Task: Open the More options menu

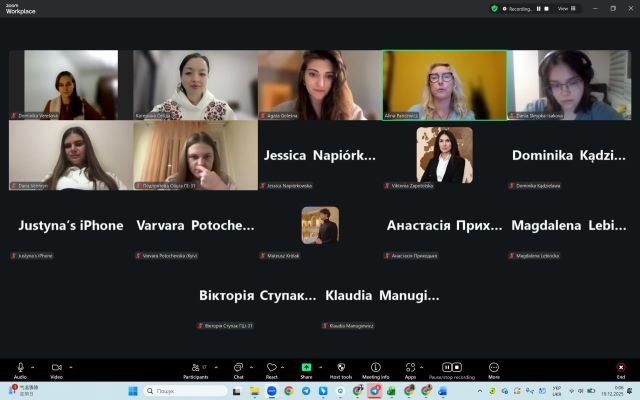Action: (494, 367)
